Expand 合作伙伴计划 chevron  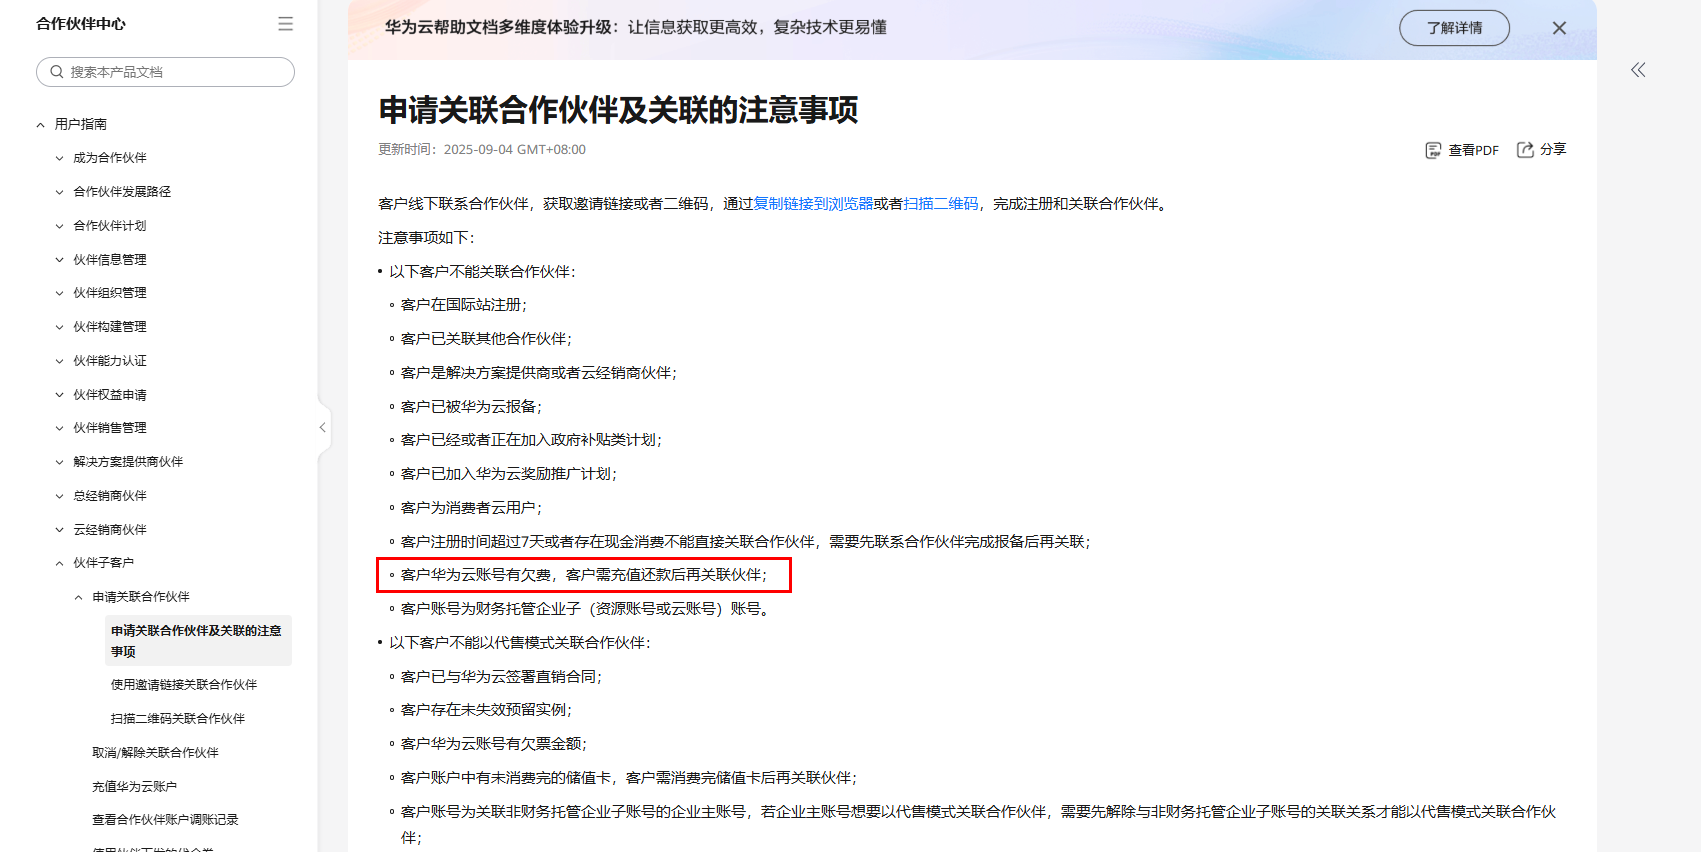click(x=59, y=226)
